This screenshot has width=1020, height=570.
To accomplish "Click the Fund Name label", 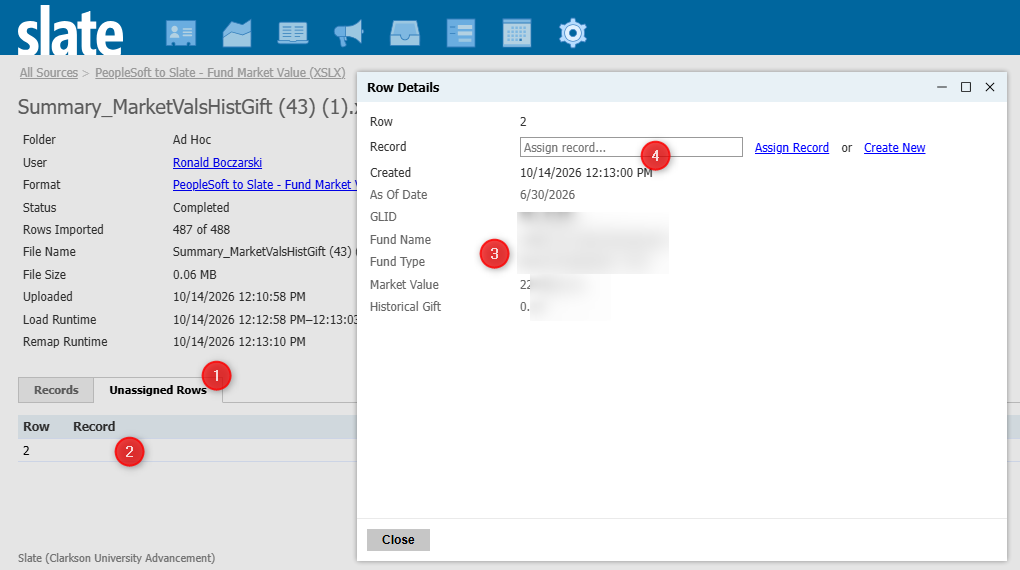I will pyautogui.click(x=400, y=239).
